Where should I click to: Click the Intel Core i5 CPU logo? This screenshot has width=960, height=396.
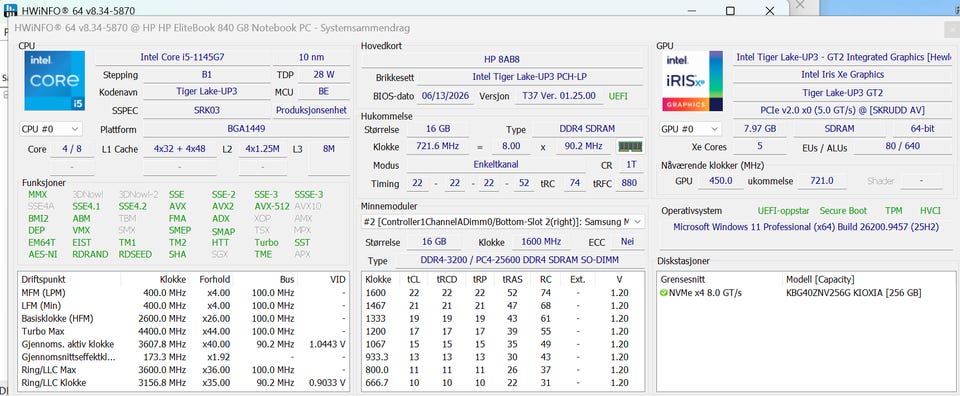tap(54, 81)
